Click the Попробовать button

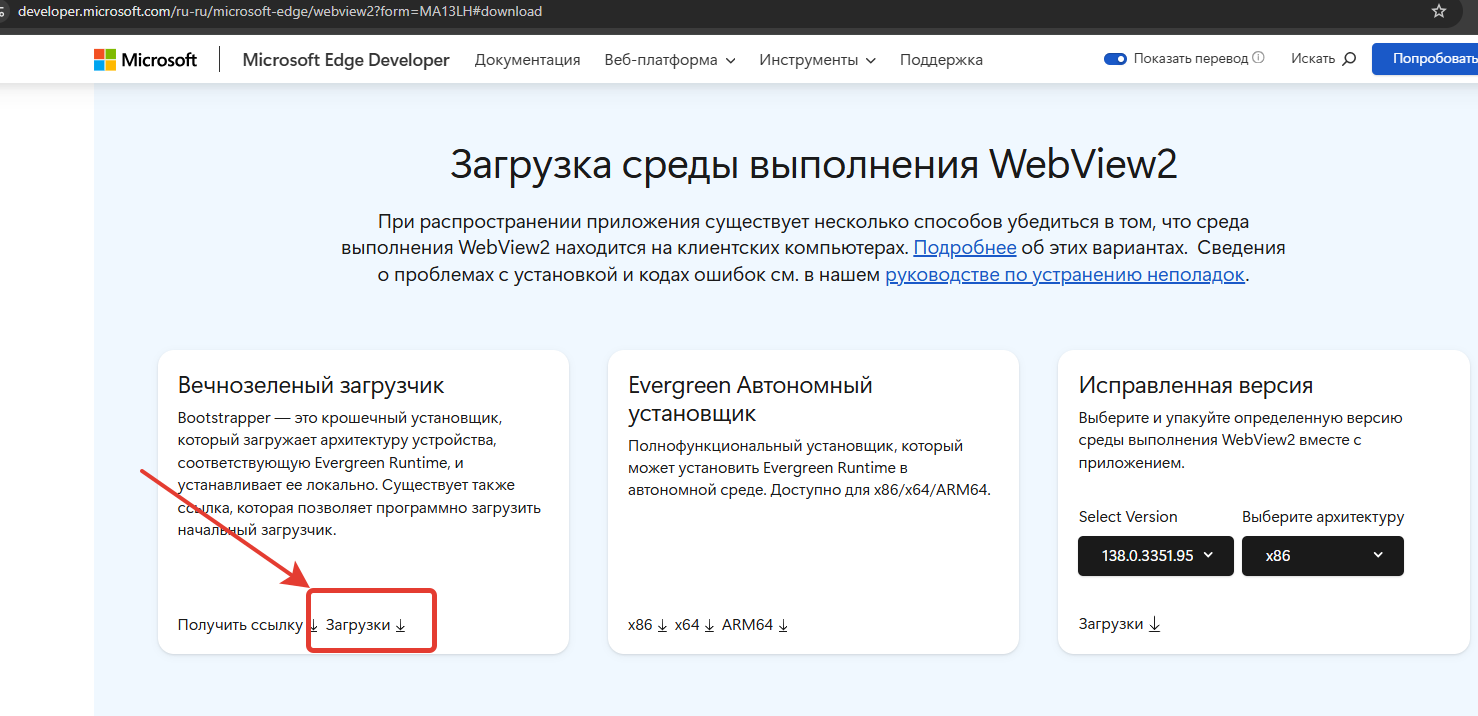pos(1425,59)
